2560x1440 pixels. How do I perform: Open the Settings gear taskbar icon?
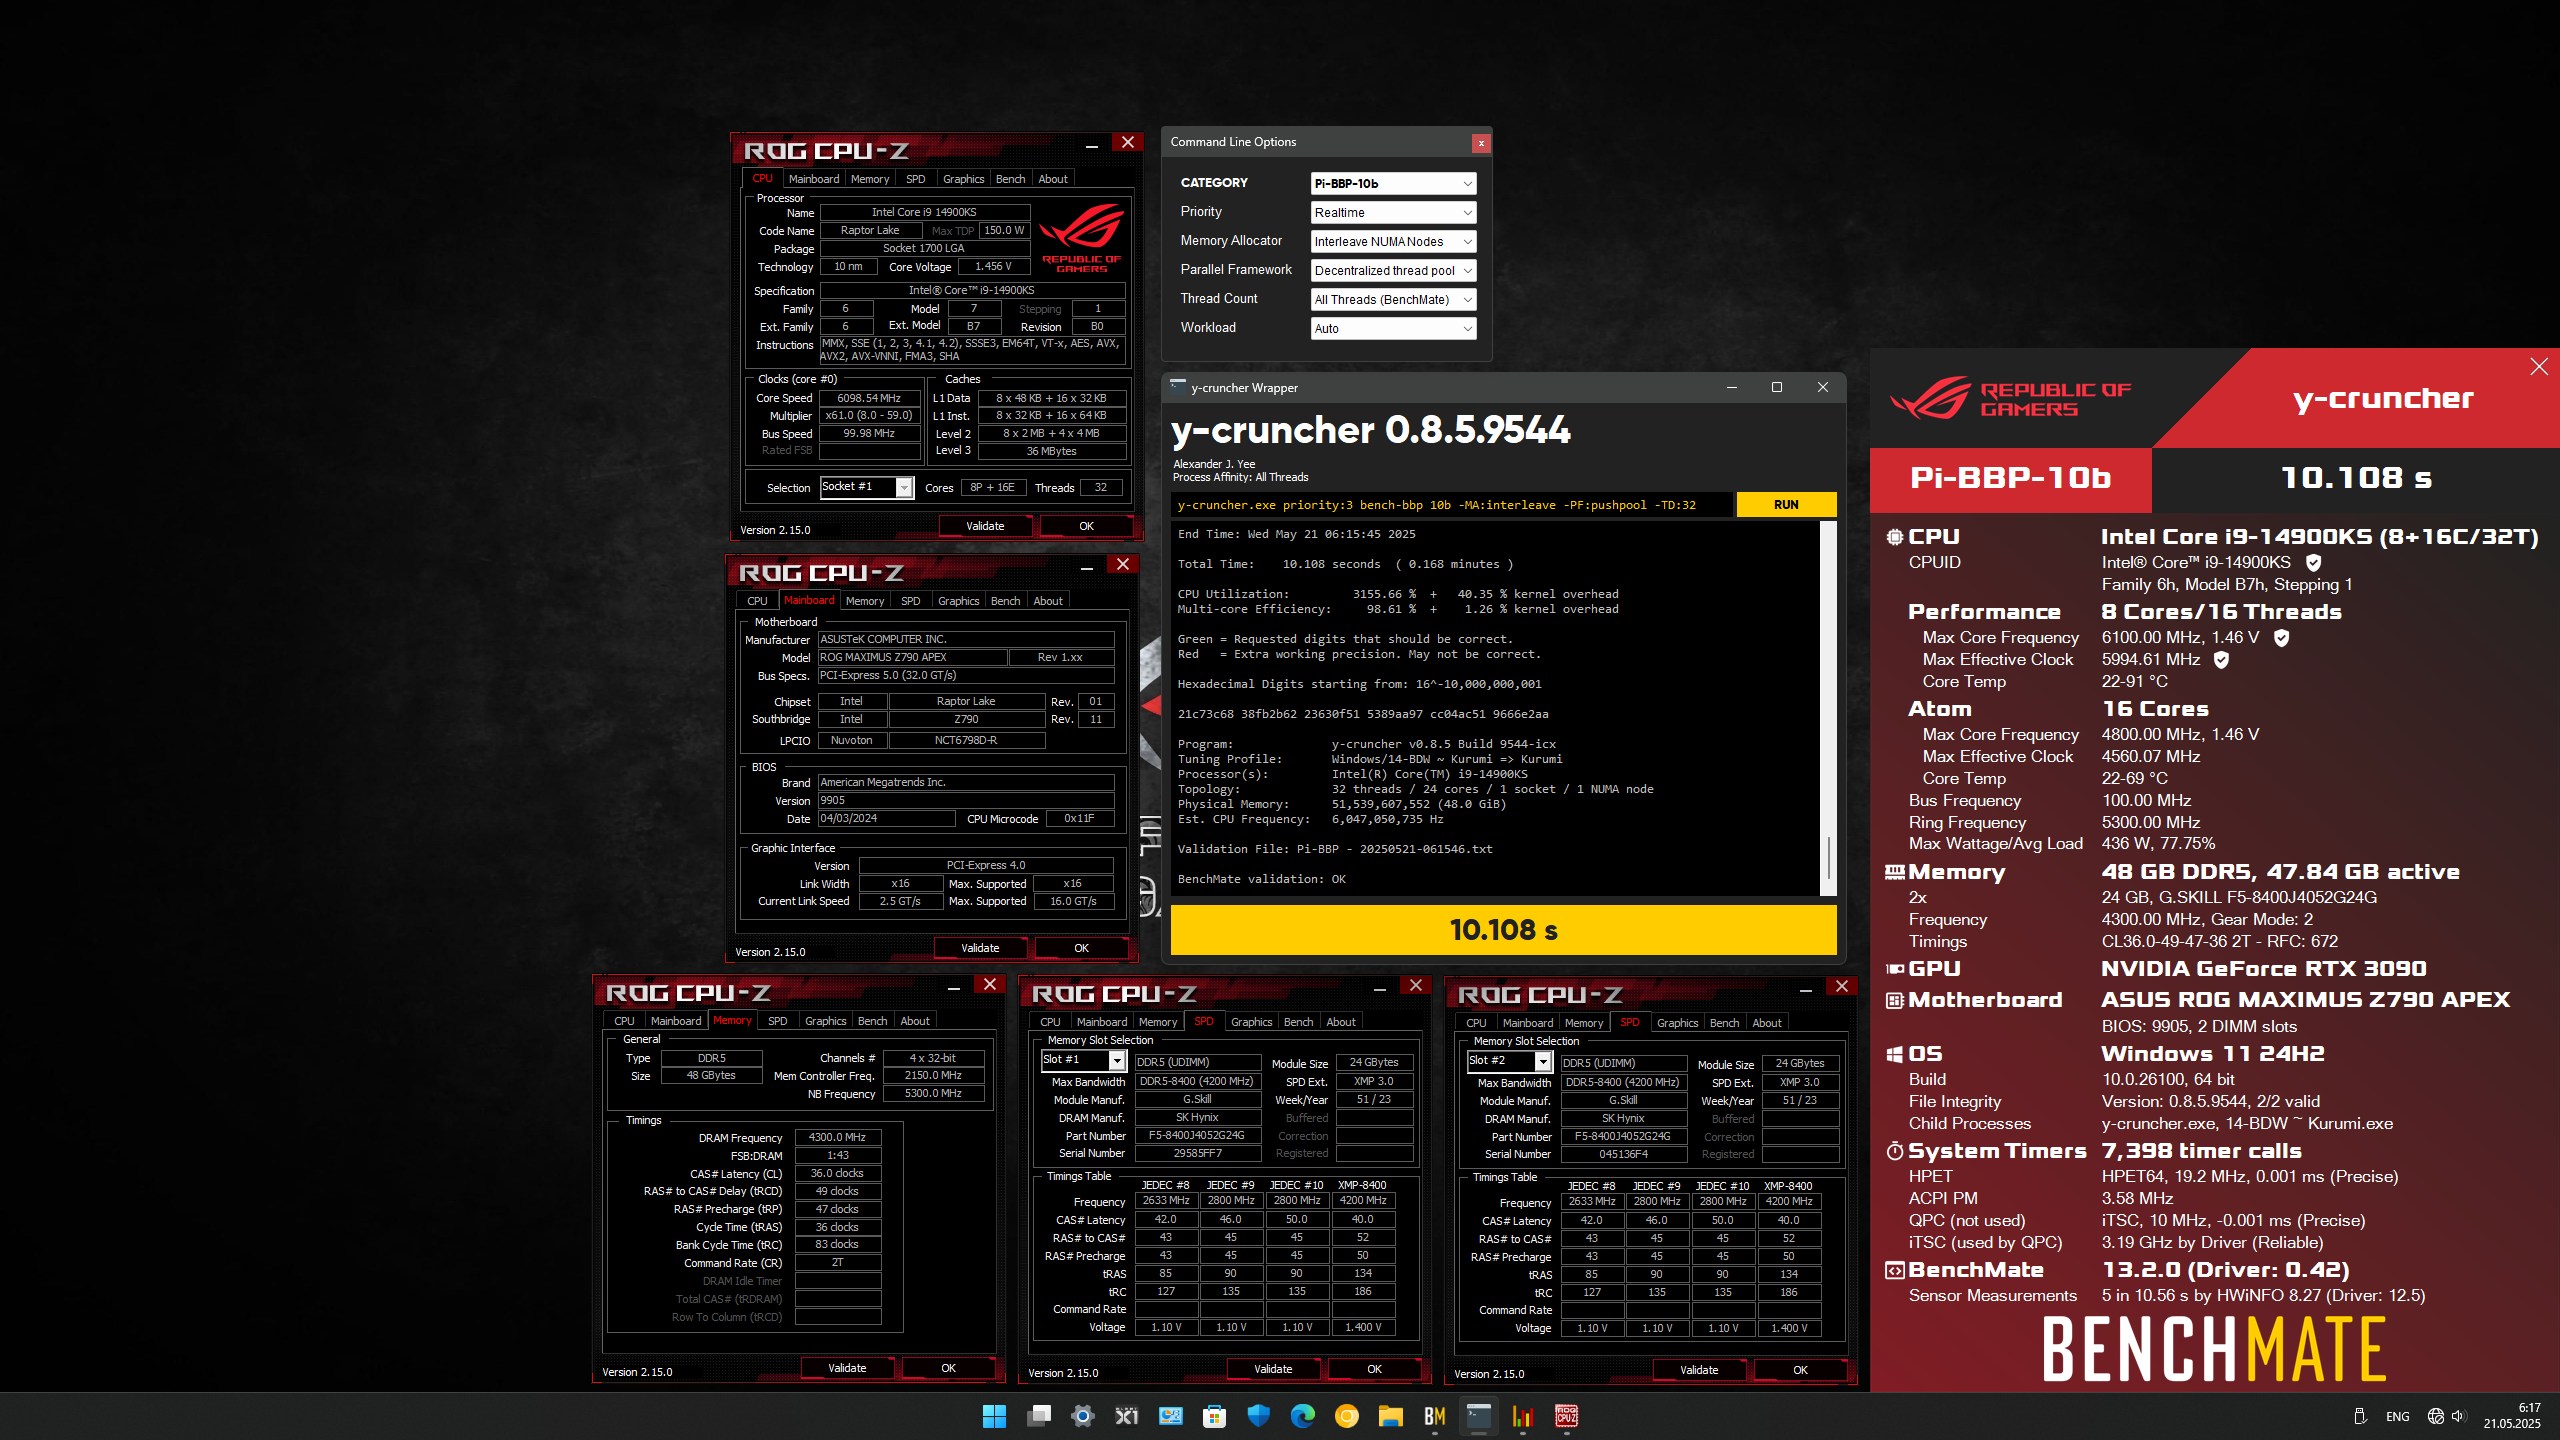1082,1416
